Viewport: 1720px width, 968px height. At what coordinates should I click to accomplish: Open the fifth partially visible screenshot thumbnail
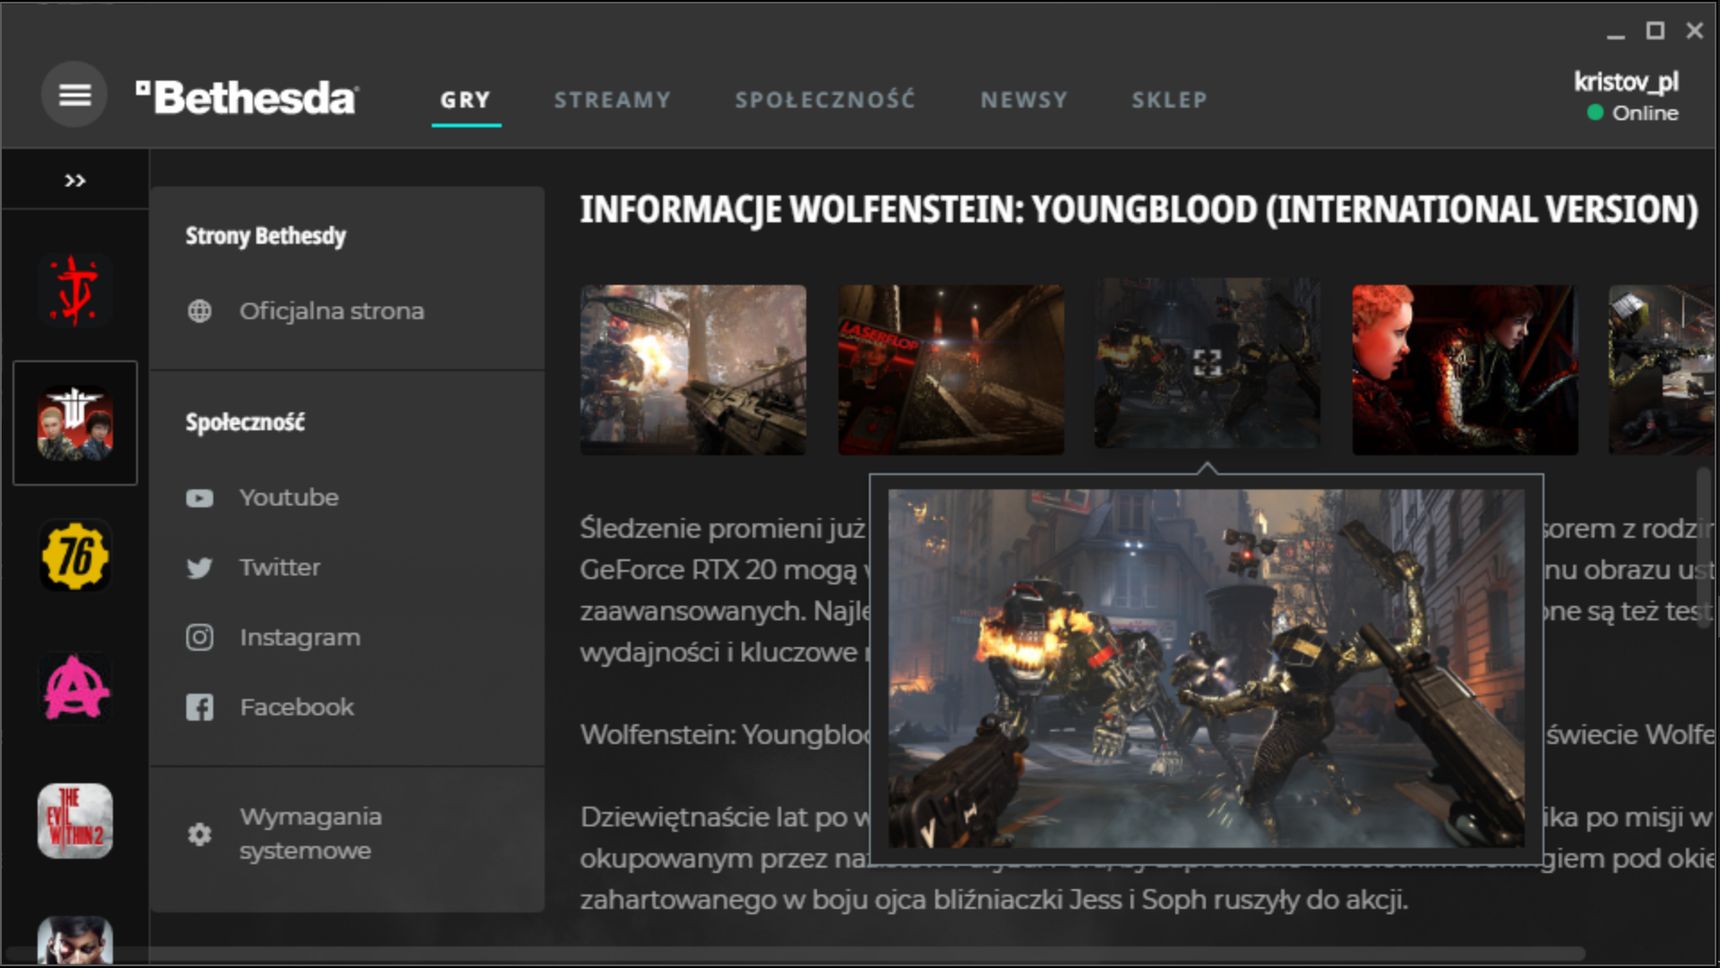tap(1662, 370)
